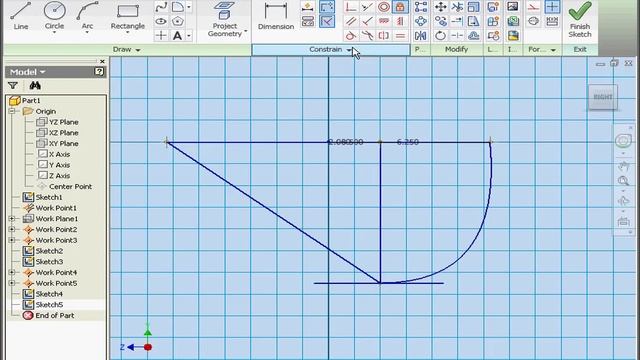Open the Text tool dropdown arrow
Image resolution: width=640 pixels, height=360 pixels.
[189, 36]
